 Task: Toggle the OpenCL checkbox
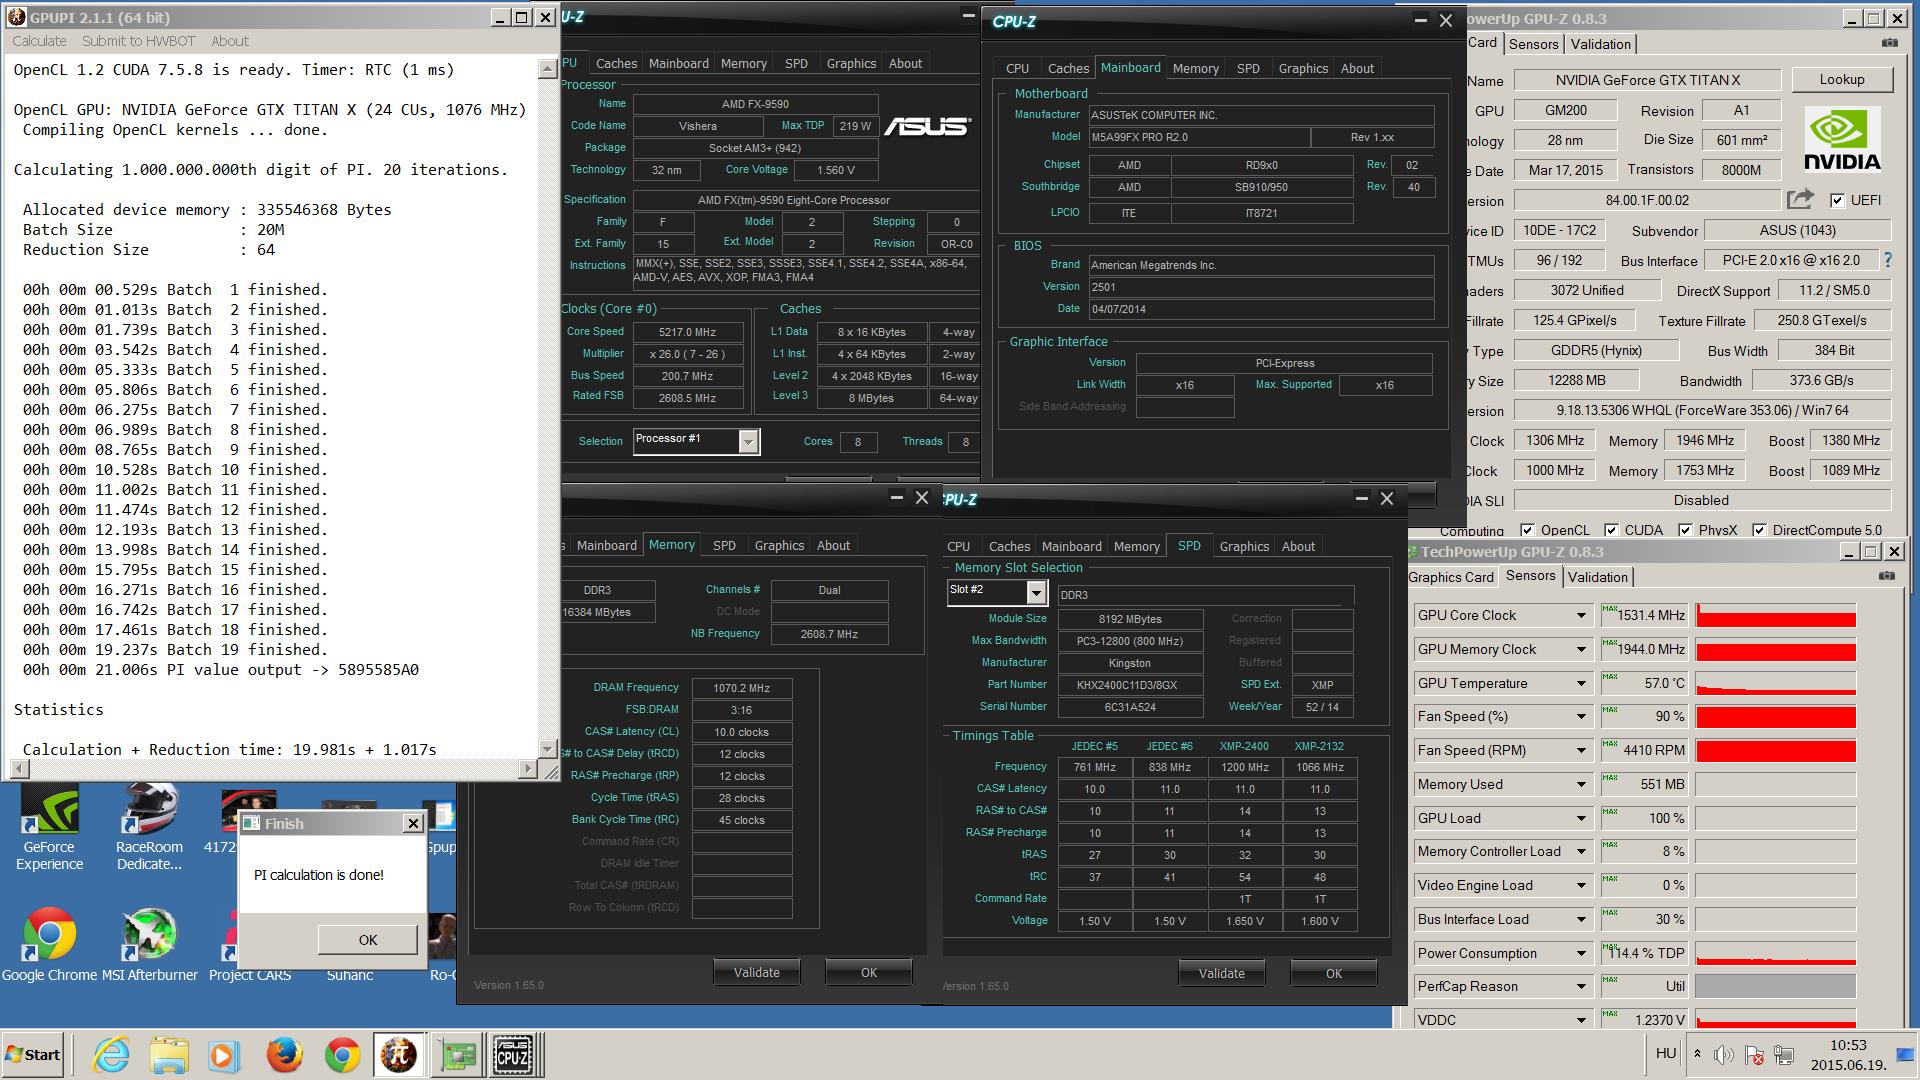[1527, 530]
